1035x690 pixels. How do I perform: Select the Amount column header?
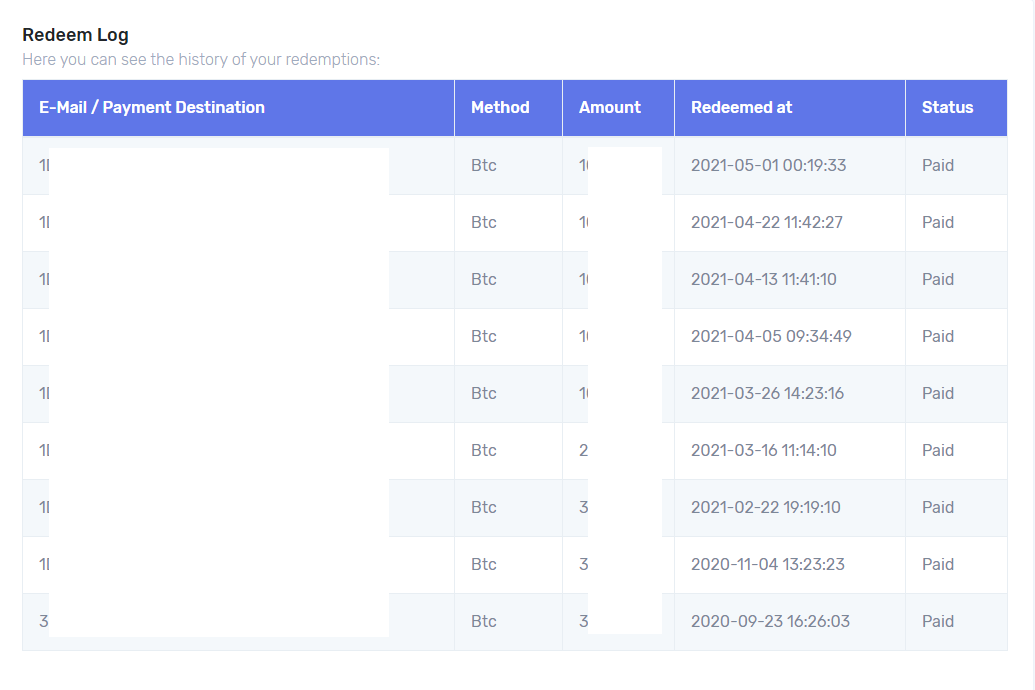(609, 107)
